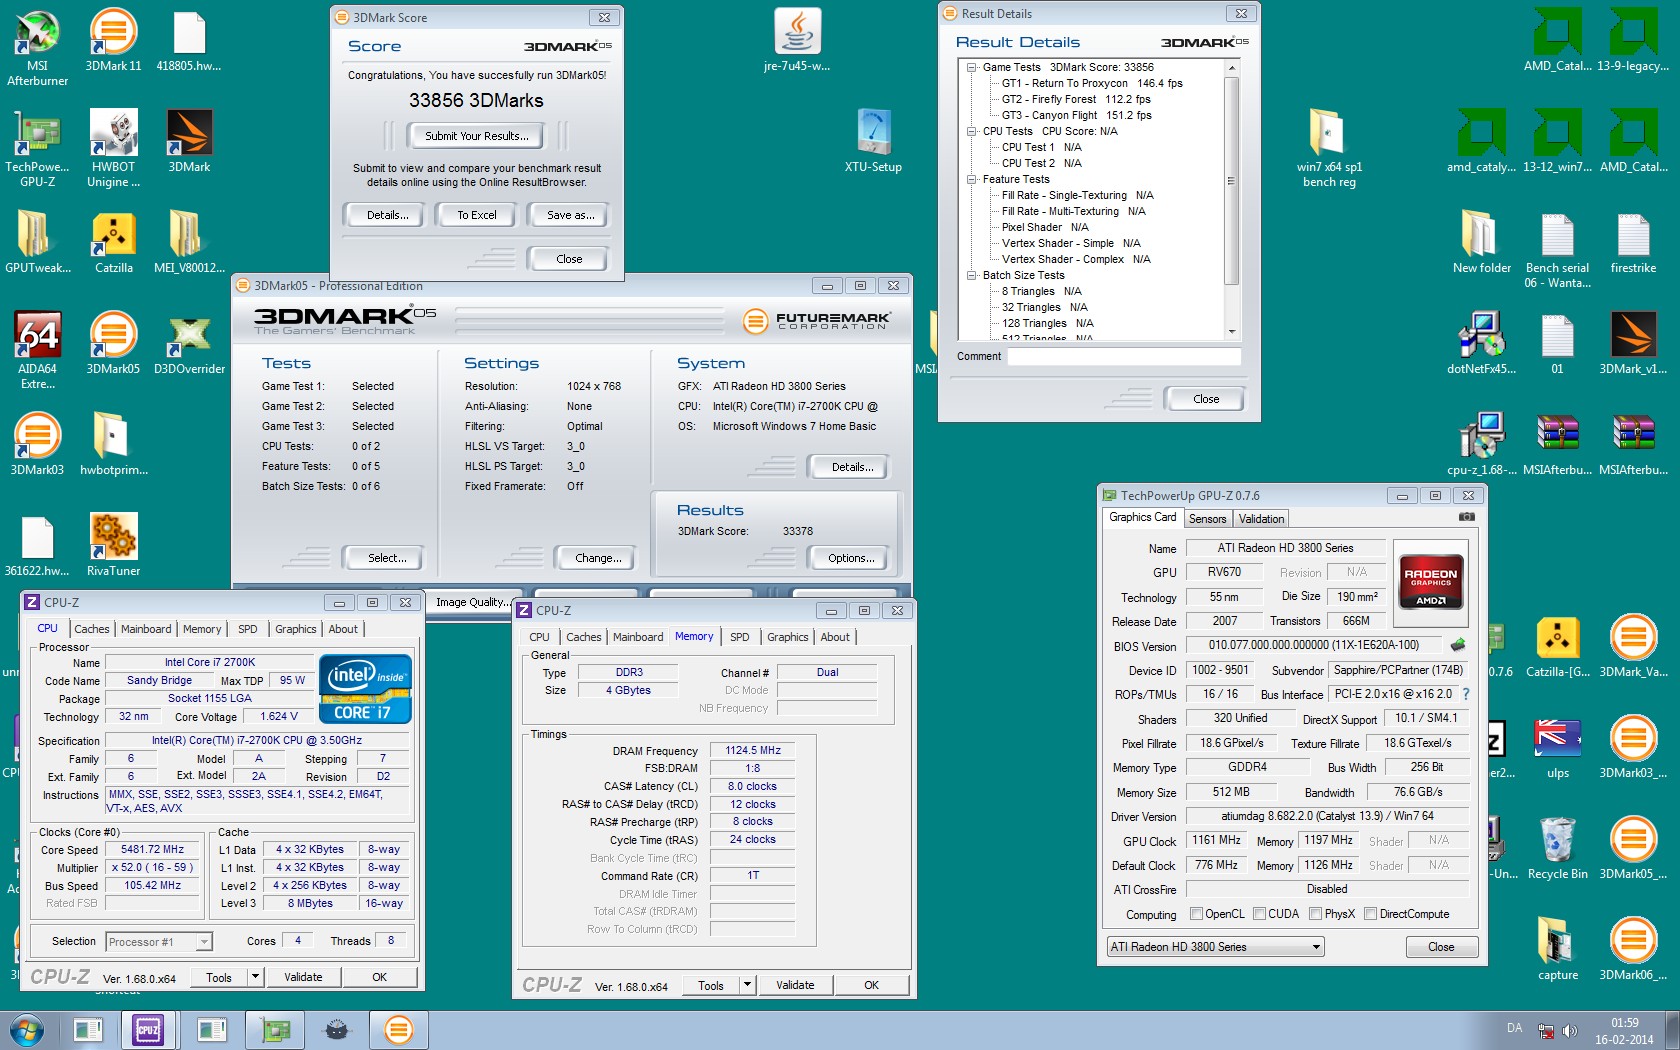The width and height of the screenshot is (1680, 1050).
Task: Click the Details button in Score window
Action: pyautogui.click(x=384, y=215)
